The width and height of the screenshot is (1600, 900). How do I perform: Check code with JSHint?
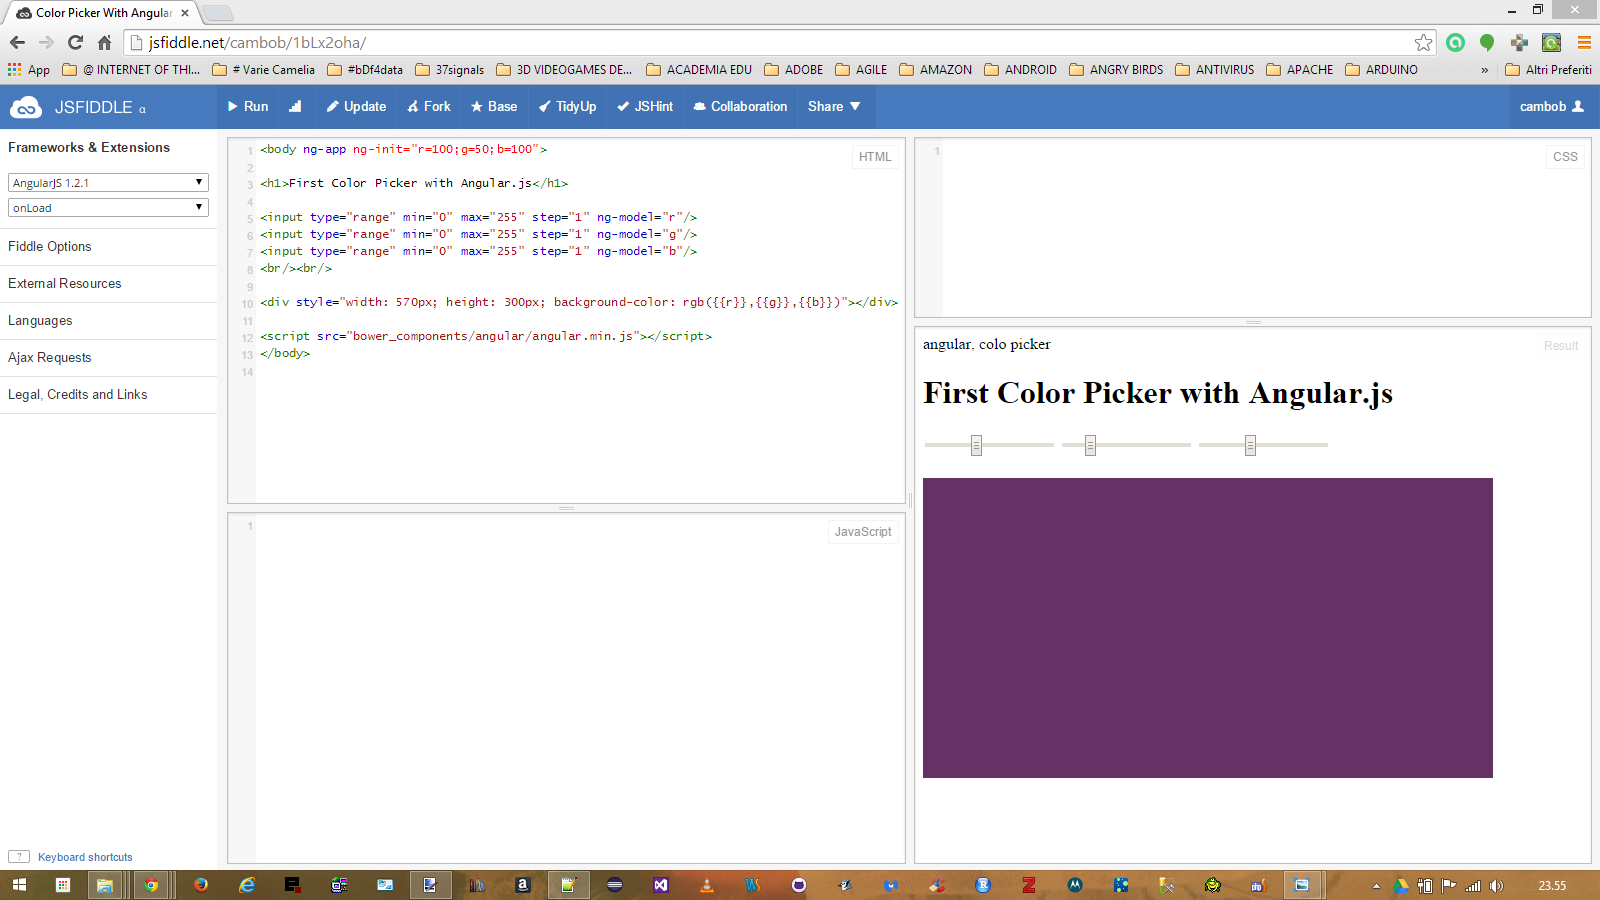point(645,107)
